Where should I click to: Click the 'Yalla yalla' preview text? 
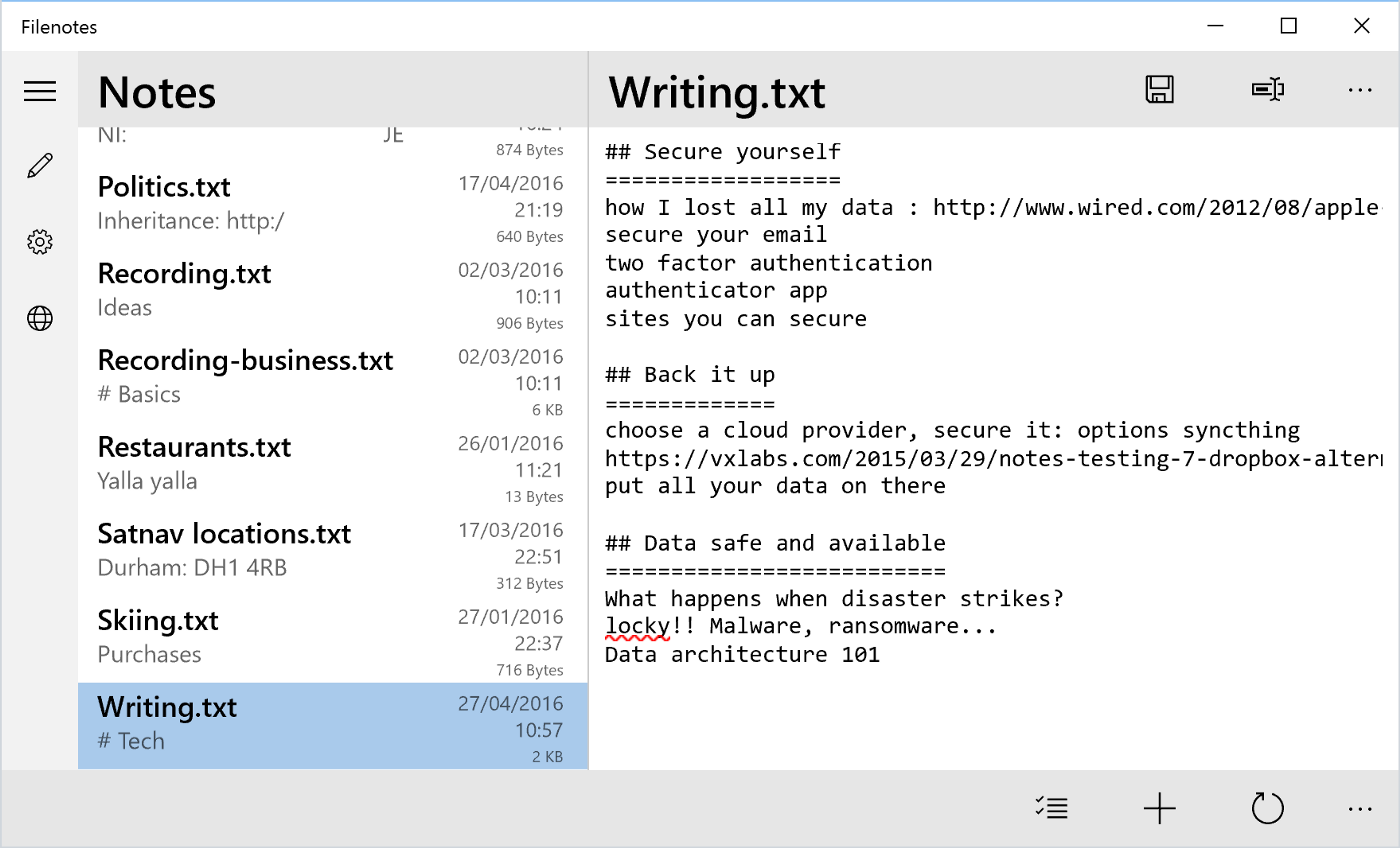click(147, 481)
